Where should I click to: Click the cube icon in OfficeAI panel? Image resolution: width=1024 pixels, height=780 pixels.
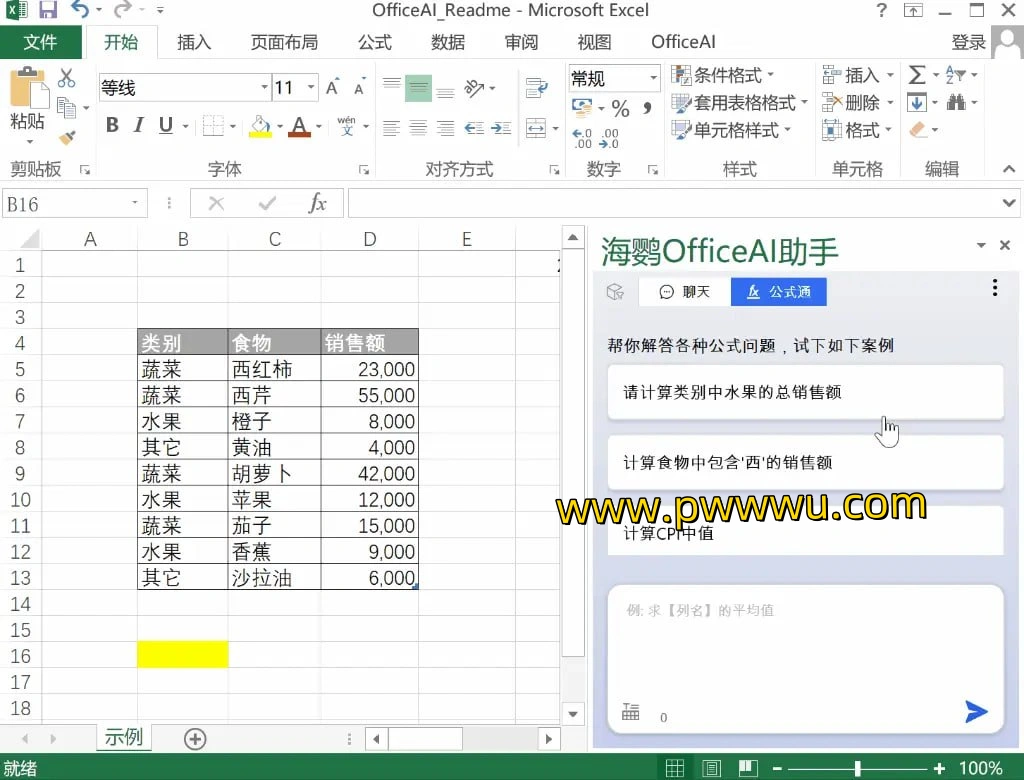tap(615, 291)
